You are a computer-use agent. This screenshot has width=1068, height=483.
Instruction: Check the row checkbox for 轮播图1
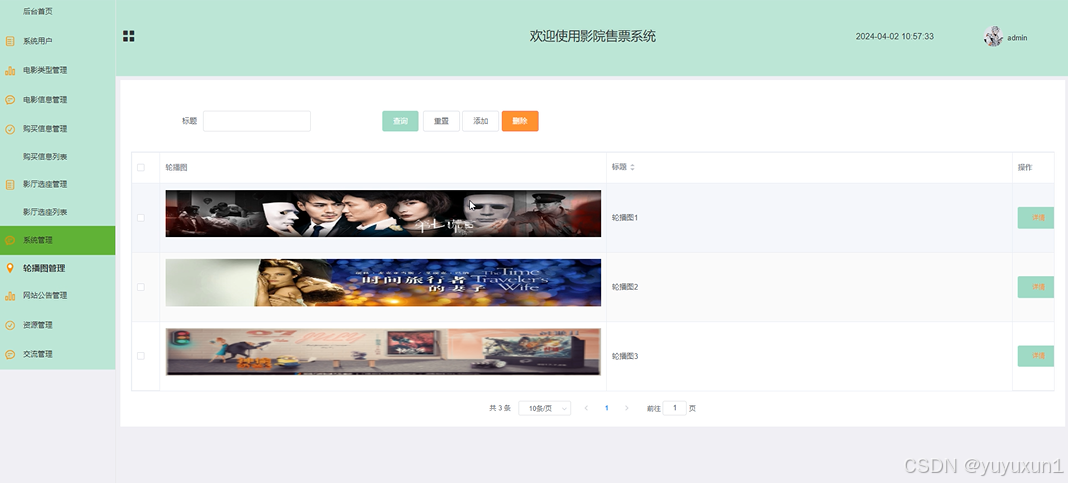141,218
